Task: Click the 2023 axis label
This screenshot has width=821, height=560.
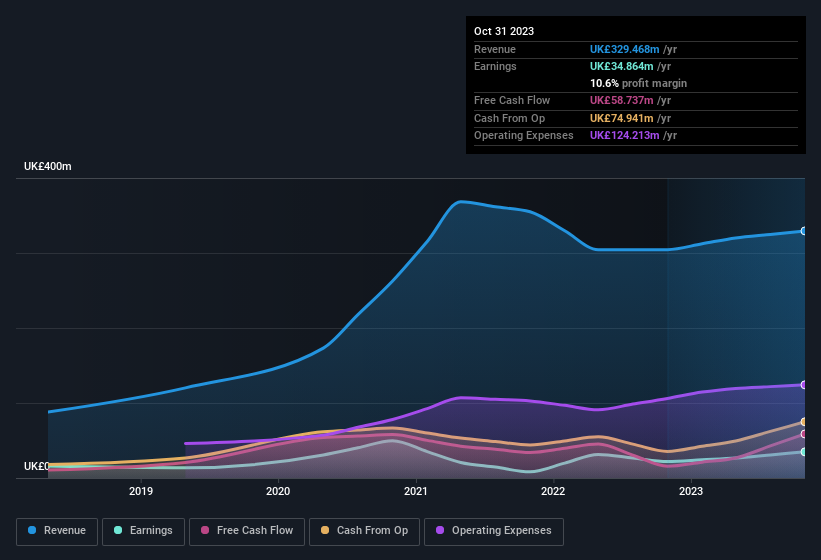Action: (x=691, y=491)
